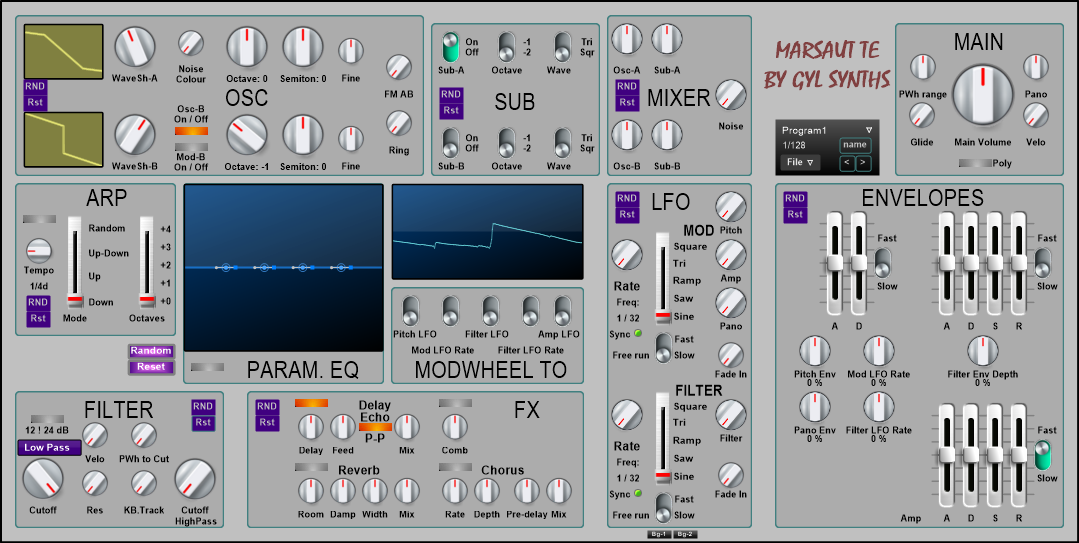
Task: Click the WaveSh-A waveform display
Action: point(63,51)
